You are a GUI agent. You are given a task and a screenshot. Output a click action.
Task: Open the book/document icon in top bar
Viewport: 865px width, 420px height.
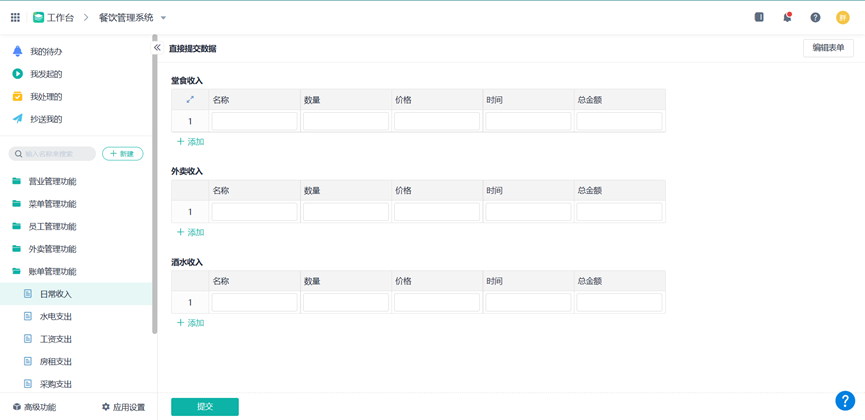tap(759, 17)
